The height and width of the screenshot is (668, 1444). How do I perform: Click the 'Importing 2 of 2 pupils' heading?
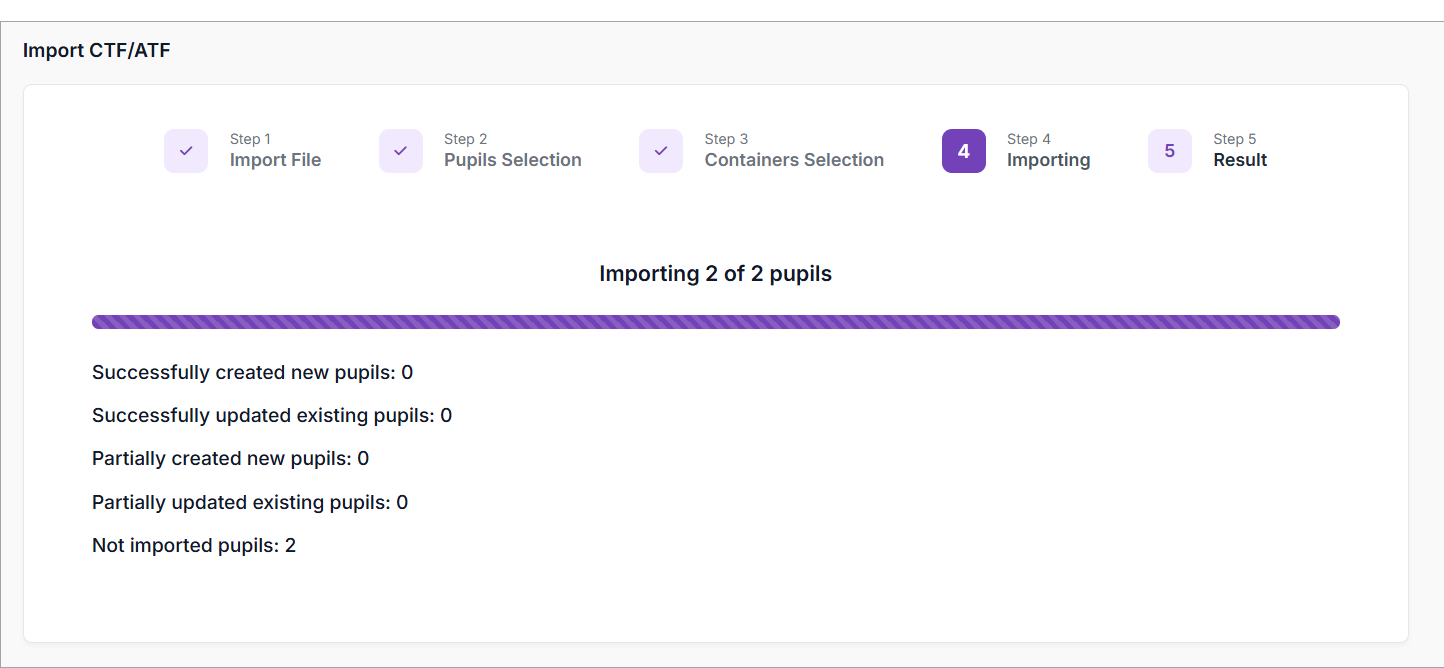point(715,274)
